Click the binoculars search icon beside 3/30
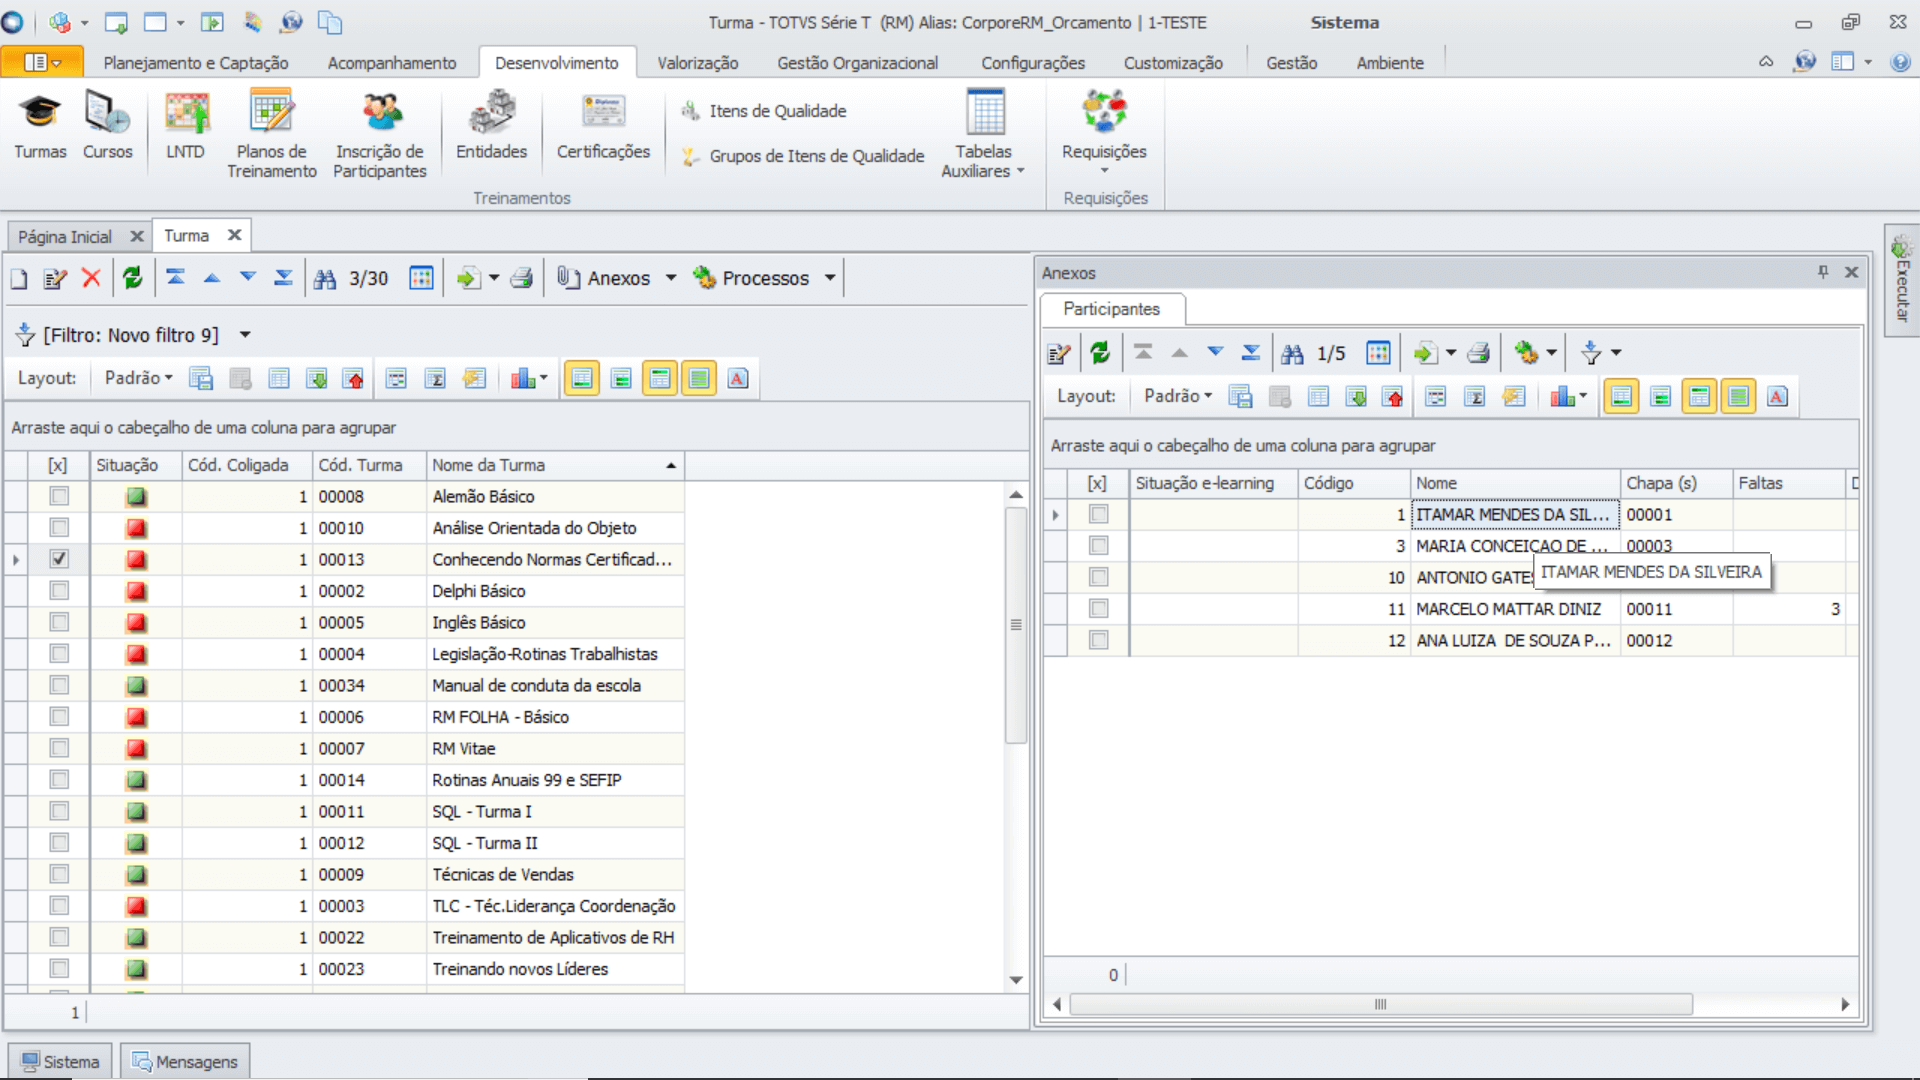 pos(325,279)
